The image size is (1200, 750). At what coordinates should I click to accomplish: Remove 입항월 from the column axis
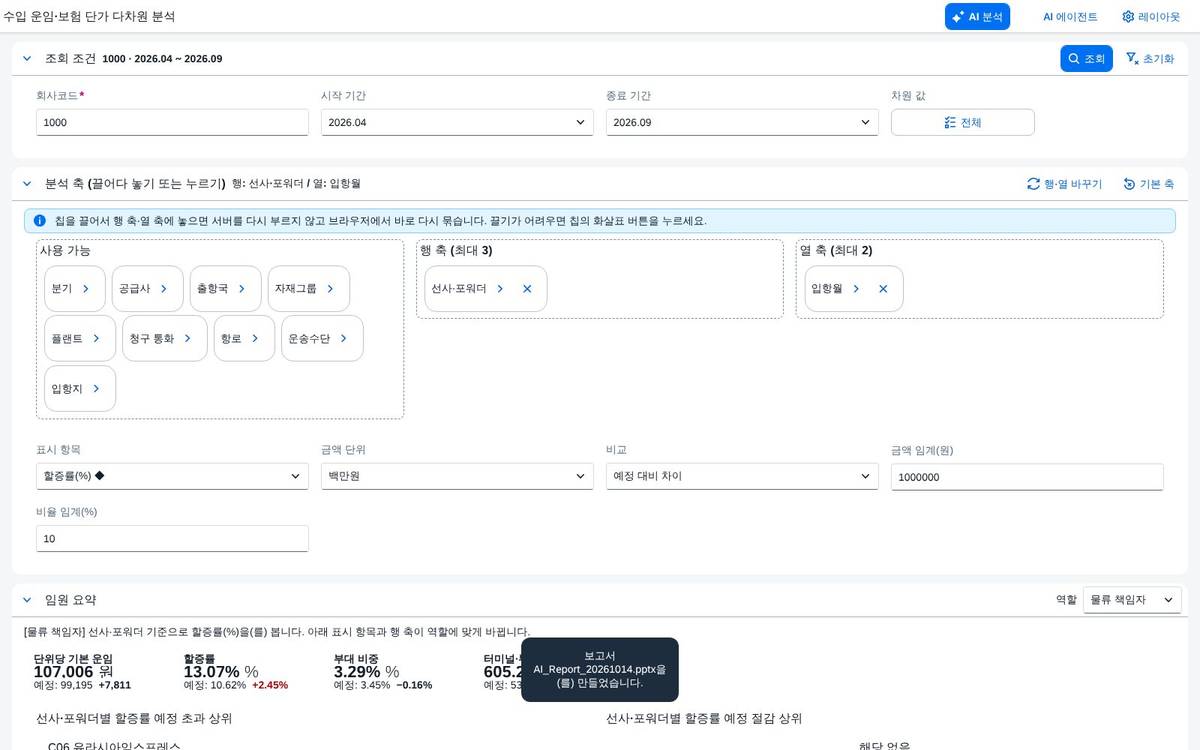coord(883,288)
